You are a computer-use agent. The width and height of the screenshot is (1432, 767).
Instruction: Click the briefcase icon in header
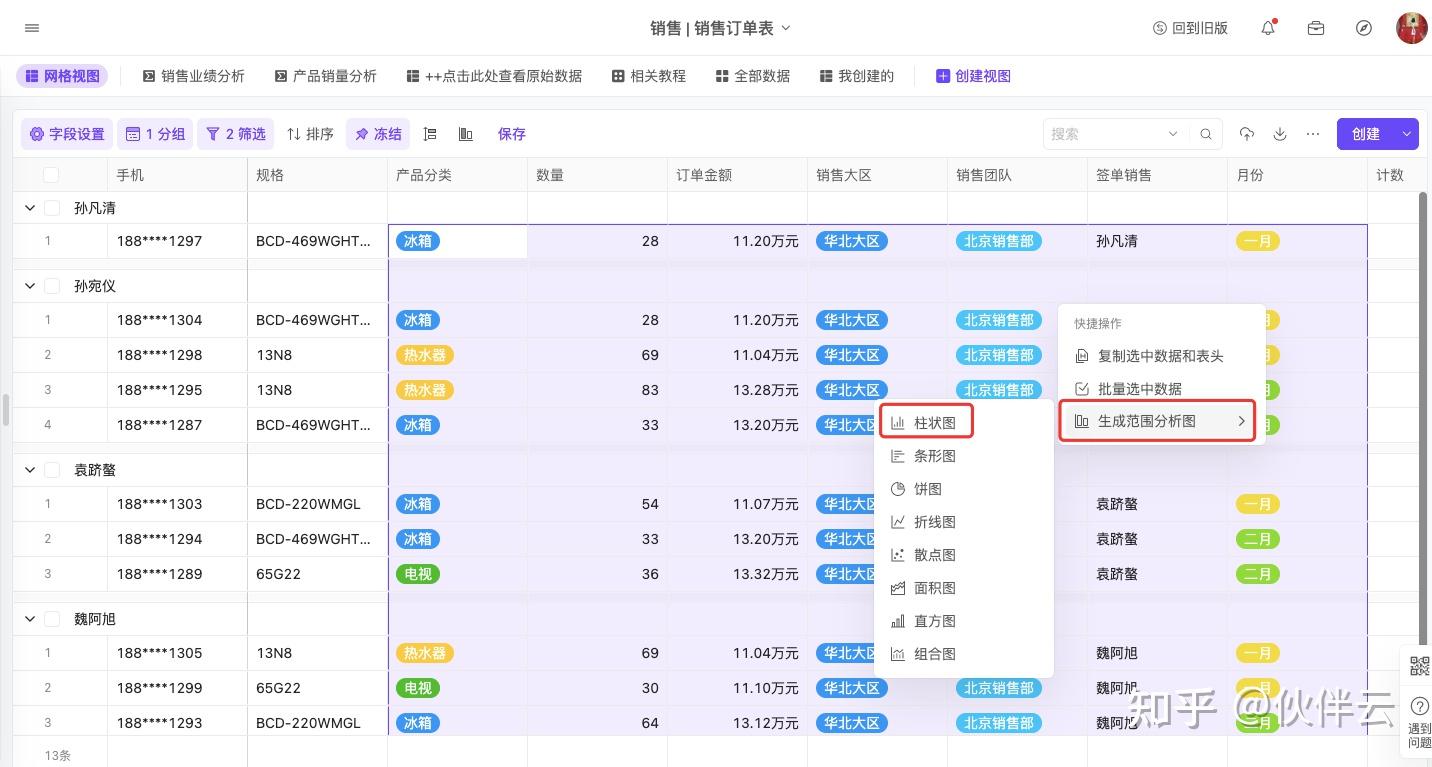1316,28
